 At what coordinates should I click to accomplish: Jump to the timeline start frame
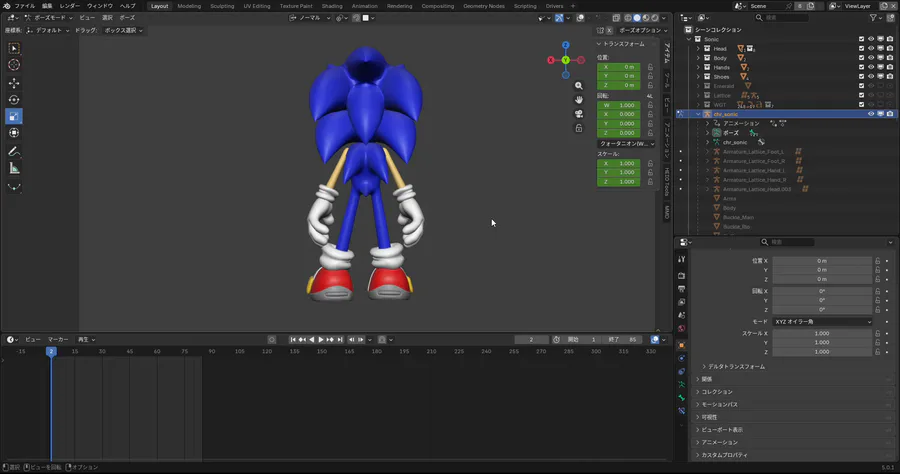point(293,340)
